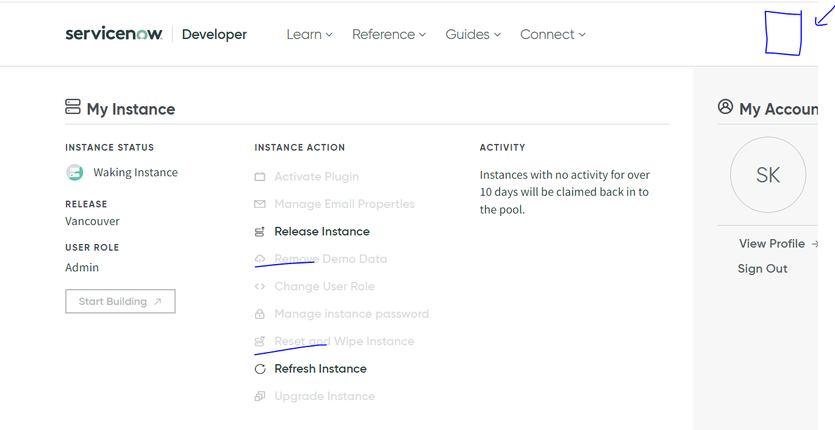Viewport: 835px width, 430px height.
Task: Click the Waking Instance status icon
Action: pos(75,173)
